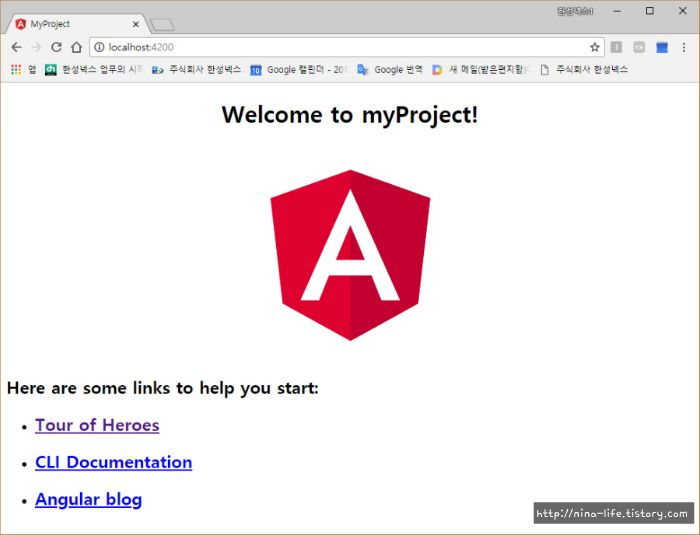
Task: Bookmark this page with the star icon
Action: click(x=594, y=47)
